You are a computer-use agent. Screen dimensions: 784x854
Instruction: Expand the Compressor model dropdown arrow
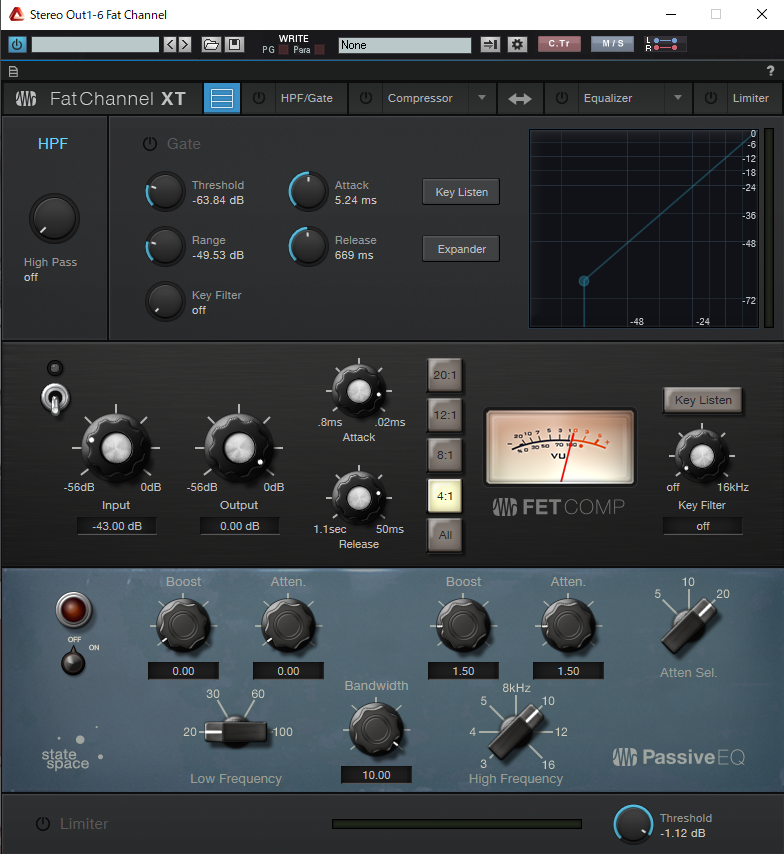click(482, 98)
